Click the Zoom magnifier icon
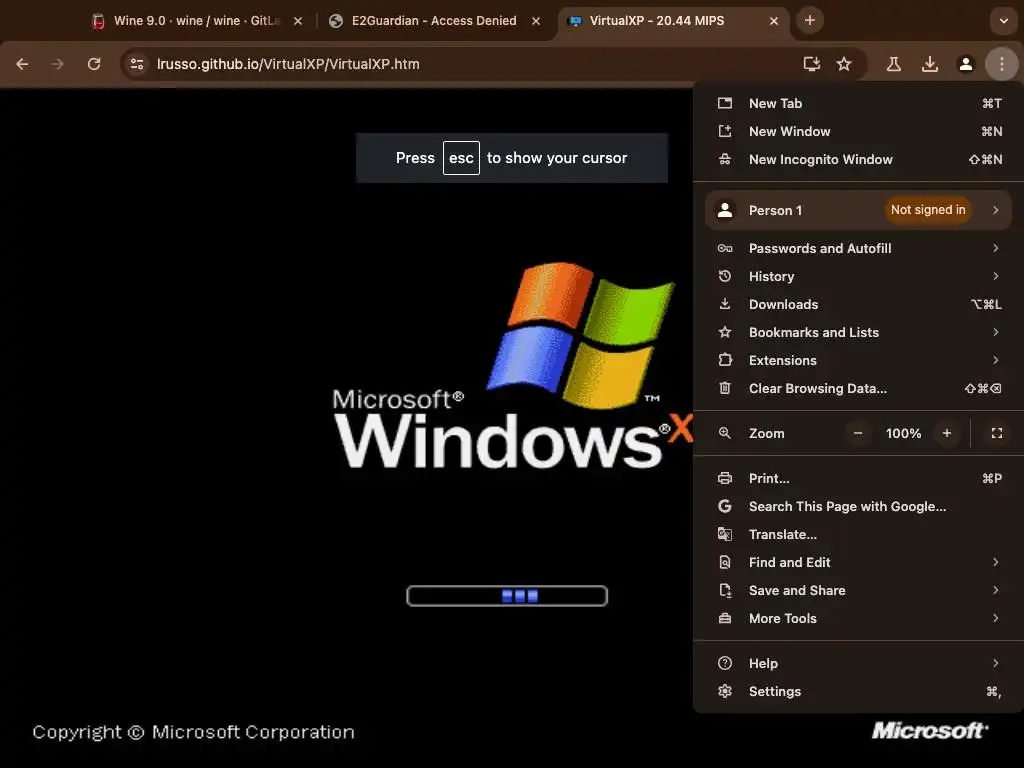The image size is (1024, 768). point(725,433)
